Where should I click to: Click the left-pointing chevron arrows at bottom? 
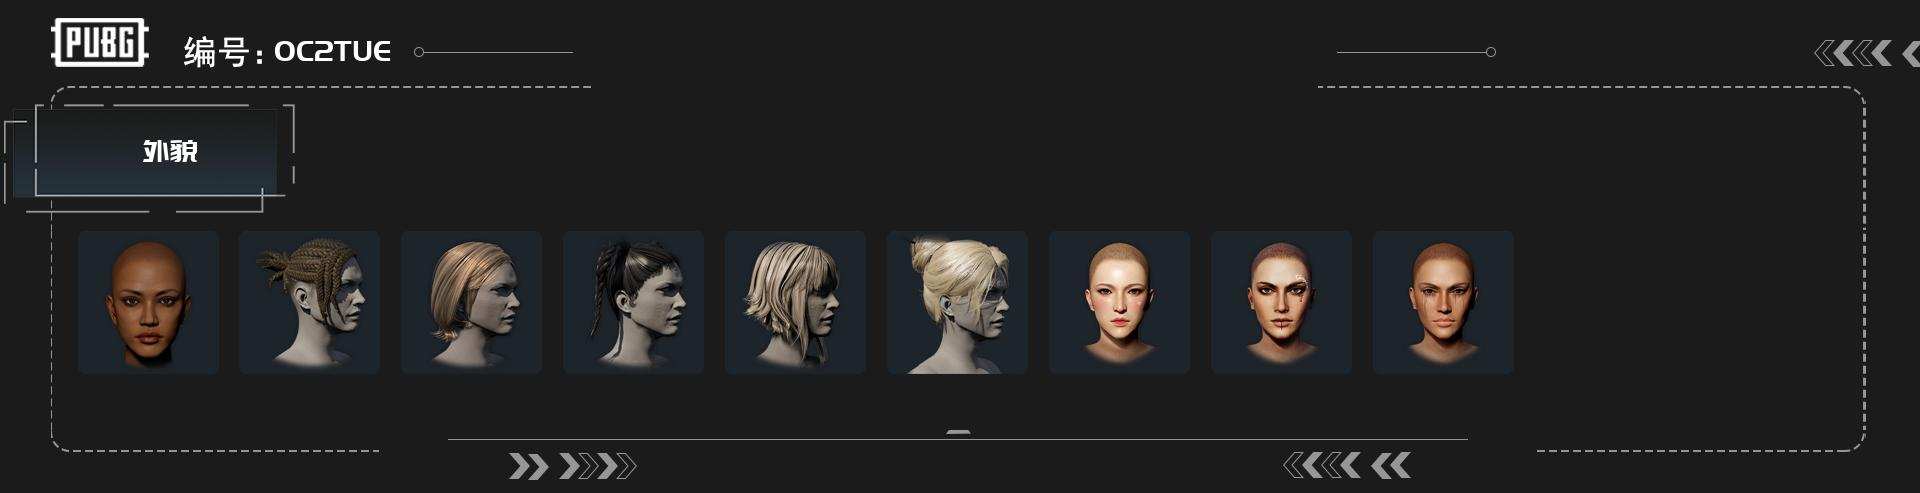click(1347, 465)
